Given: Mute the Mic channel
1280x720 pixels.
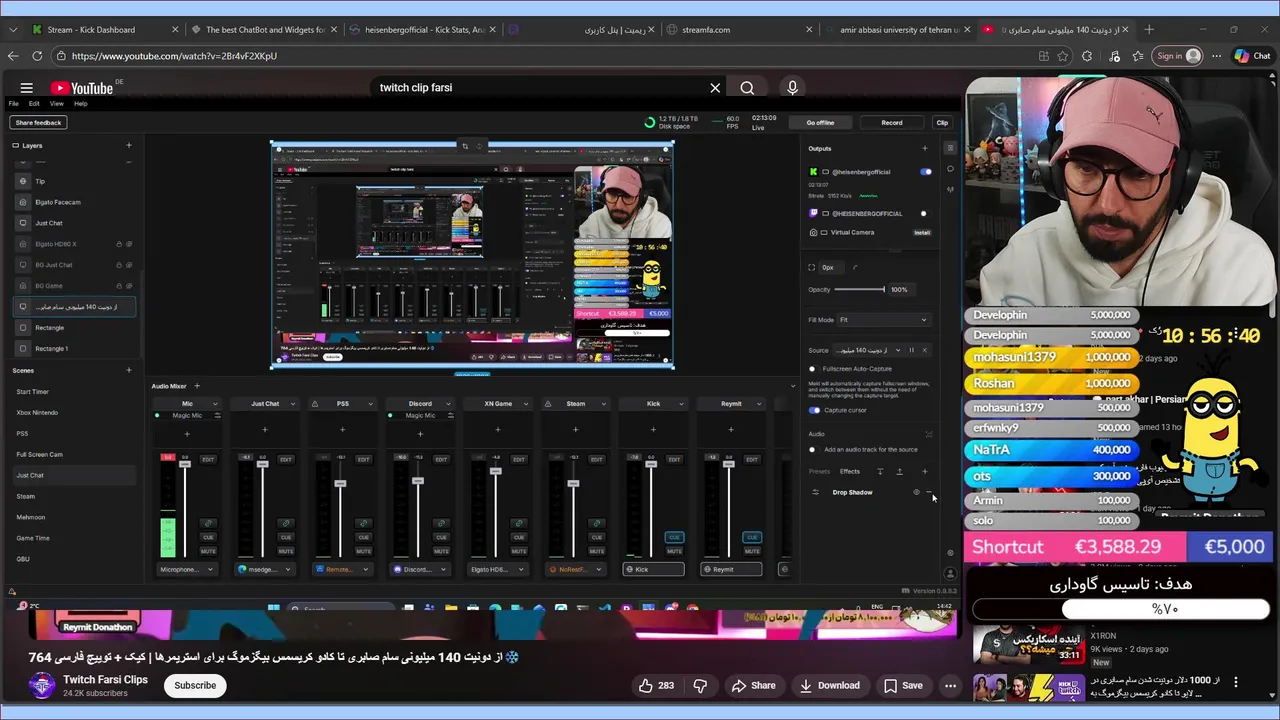Looking at the screenshot, I should coord(208,551).
